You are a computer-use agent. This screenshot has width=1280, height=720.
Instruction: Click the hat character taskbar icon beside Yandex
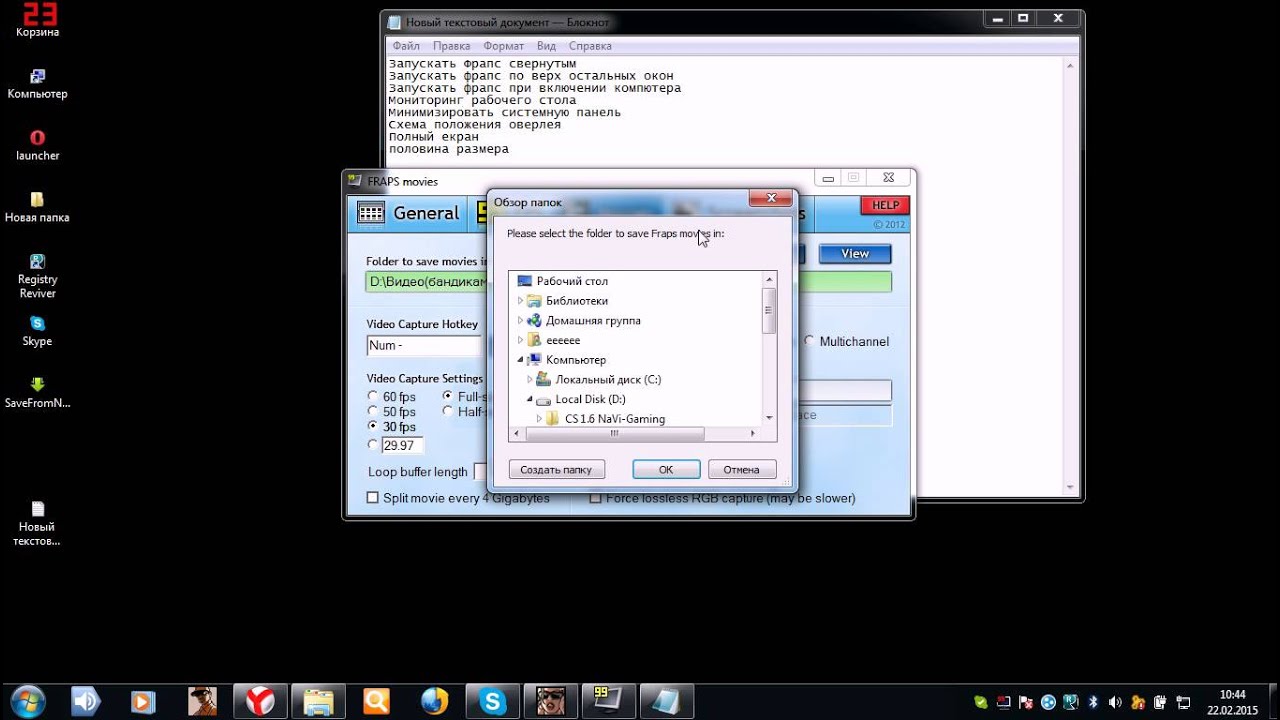[x=203, y=701]
